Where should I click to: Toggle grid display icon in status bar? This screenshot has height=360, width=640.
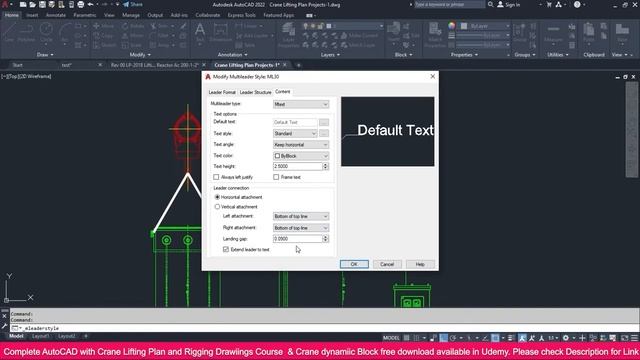(x=407, y=338)
